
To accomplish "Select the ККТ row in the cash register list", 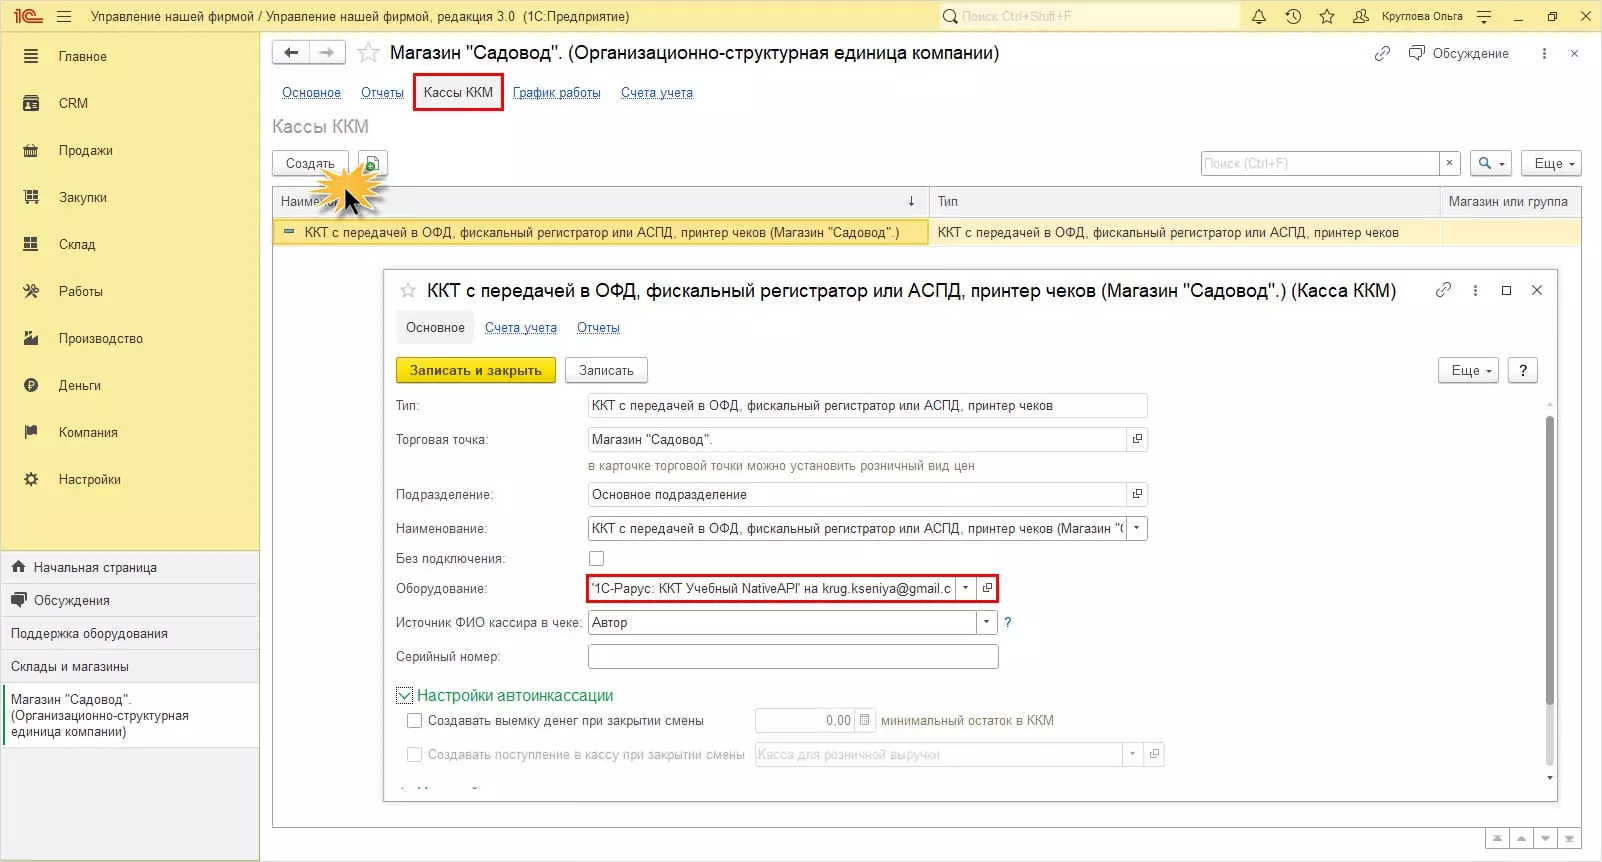I will [x=926, y=233].
